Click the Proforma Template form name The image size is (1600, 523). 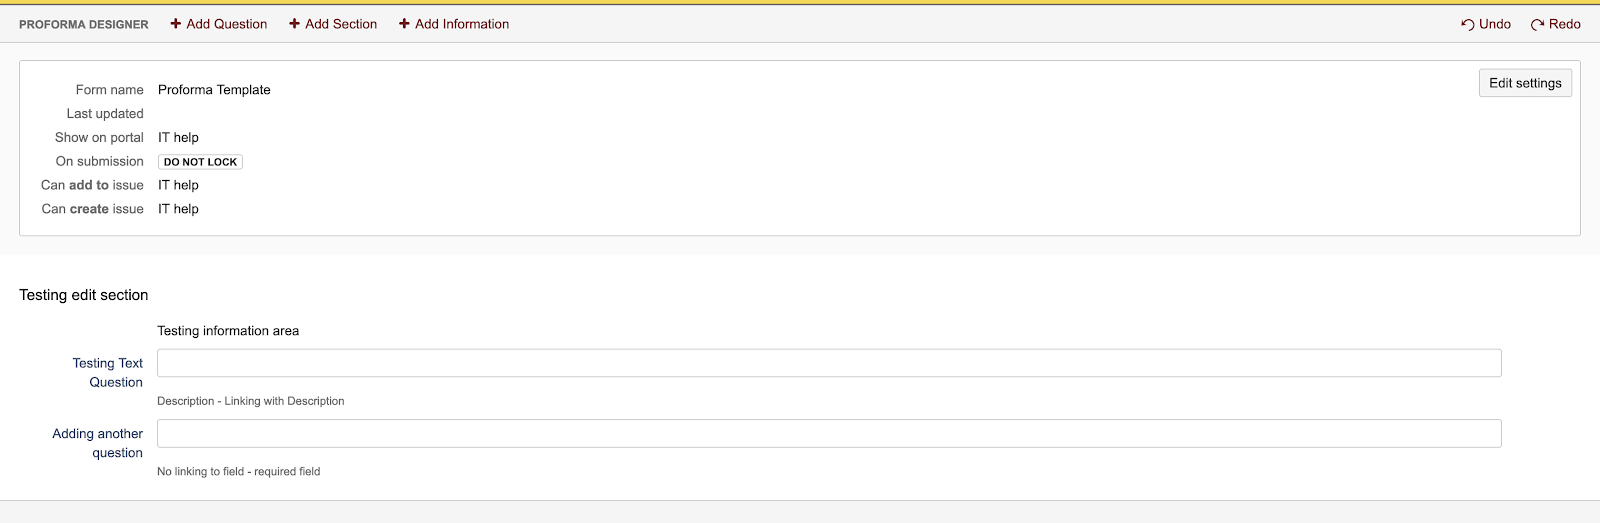click(214, 90)
